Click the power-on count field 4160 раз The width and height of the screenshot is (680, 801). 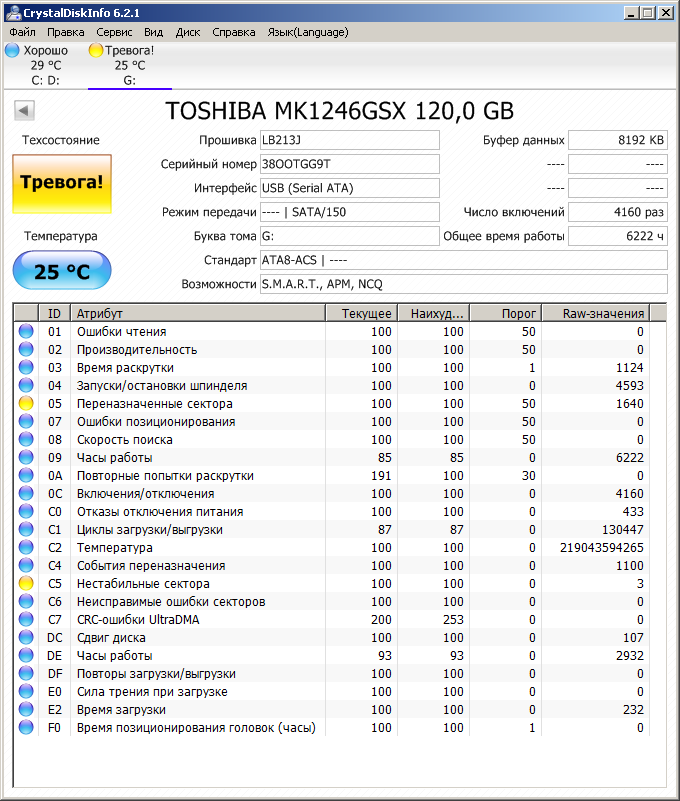click(x=618, y=212)
